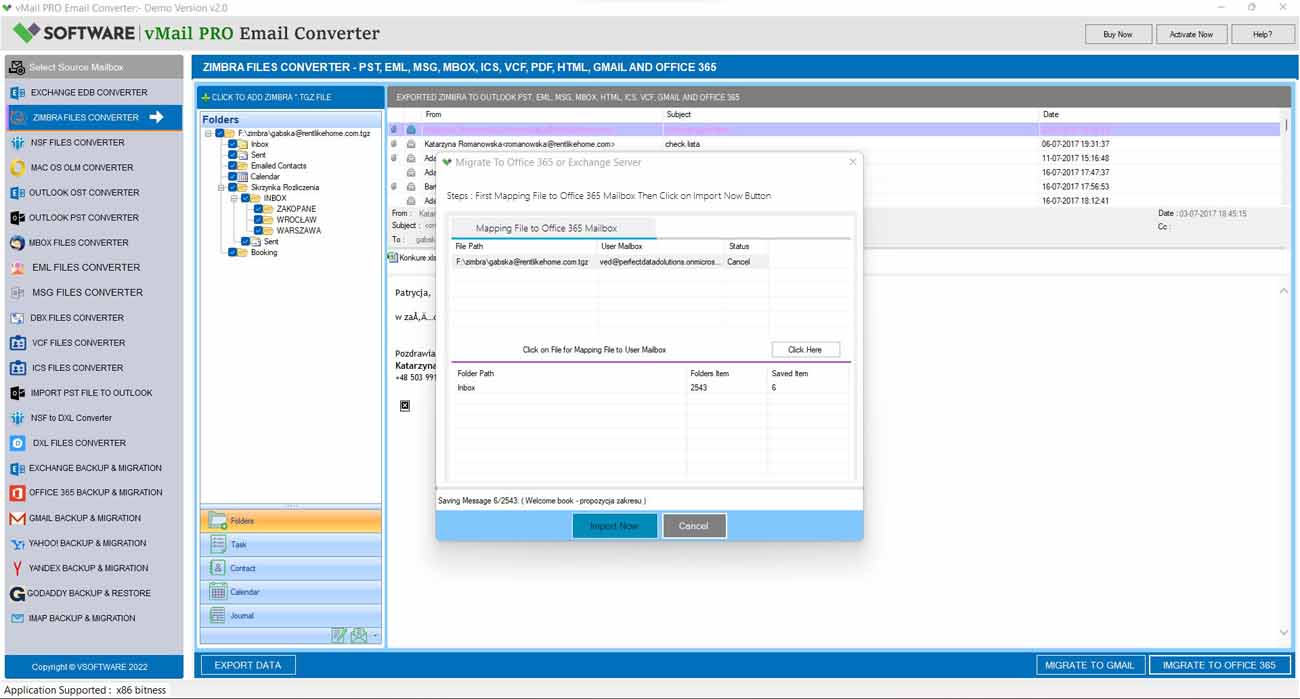Switch to the Task pane tab
Image resolution: width=1300 pixels, height=699 pixels.
click(x=291, y=545)
